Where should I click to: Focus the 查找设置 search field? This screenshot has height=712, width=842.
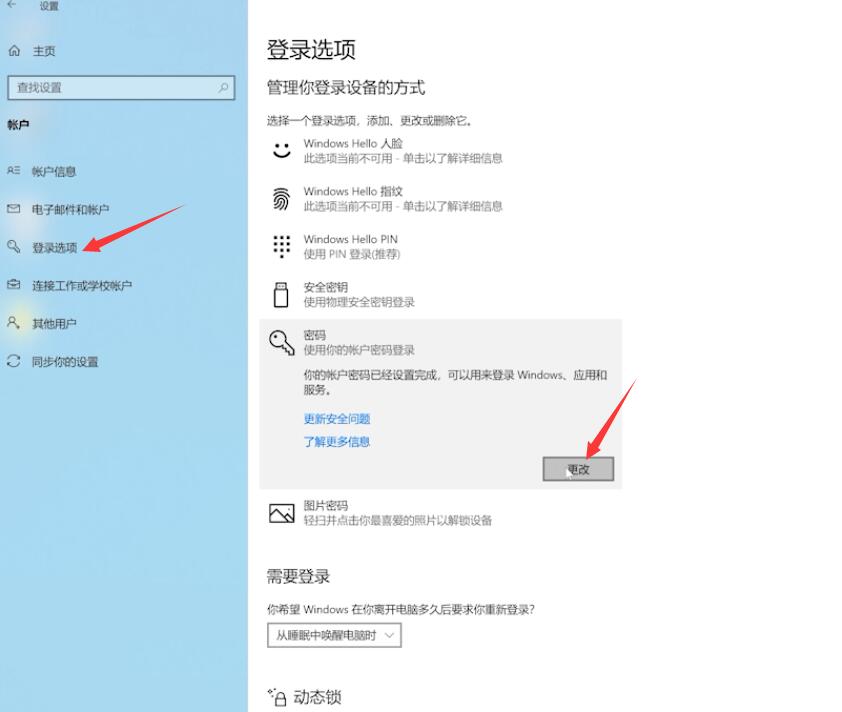click(121, 88)
